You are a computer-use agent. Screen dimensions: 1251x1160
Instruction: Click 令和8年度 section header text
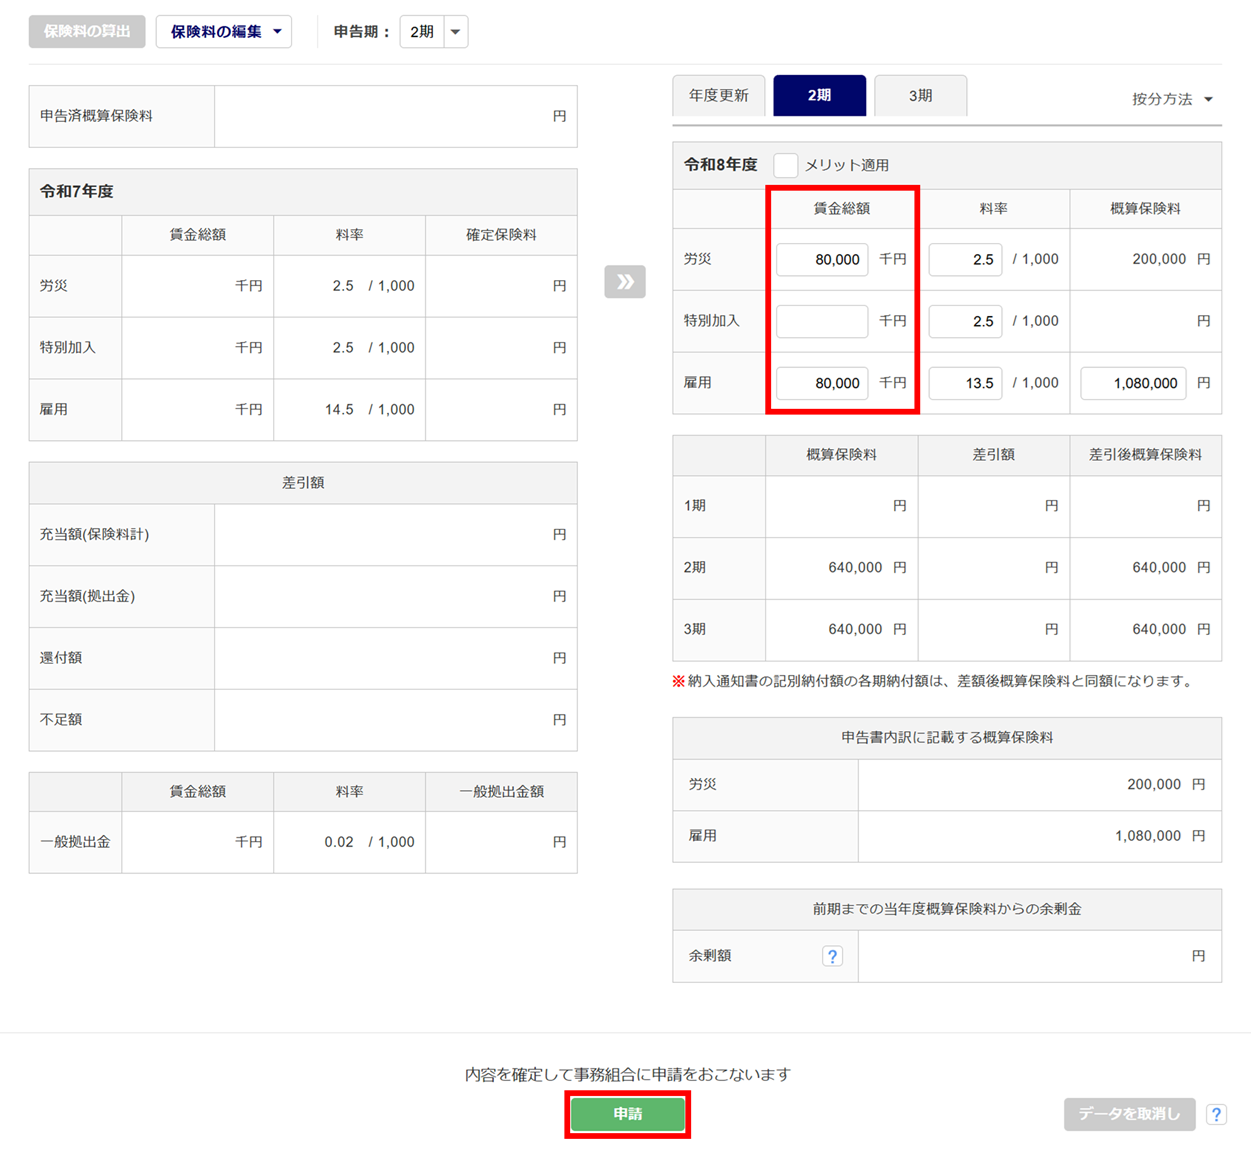tap(720, 165)
